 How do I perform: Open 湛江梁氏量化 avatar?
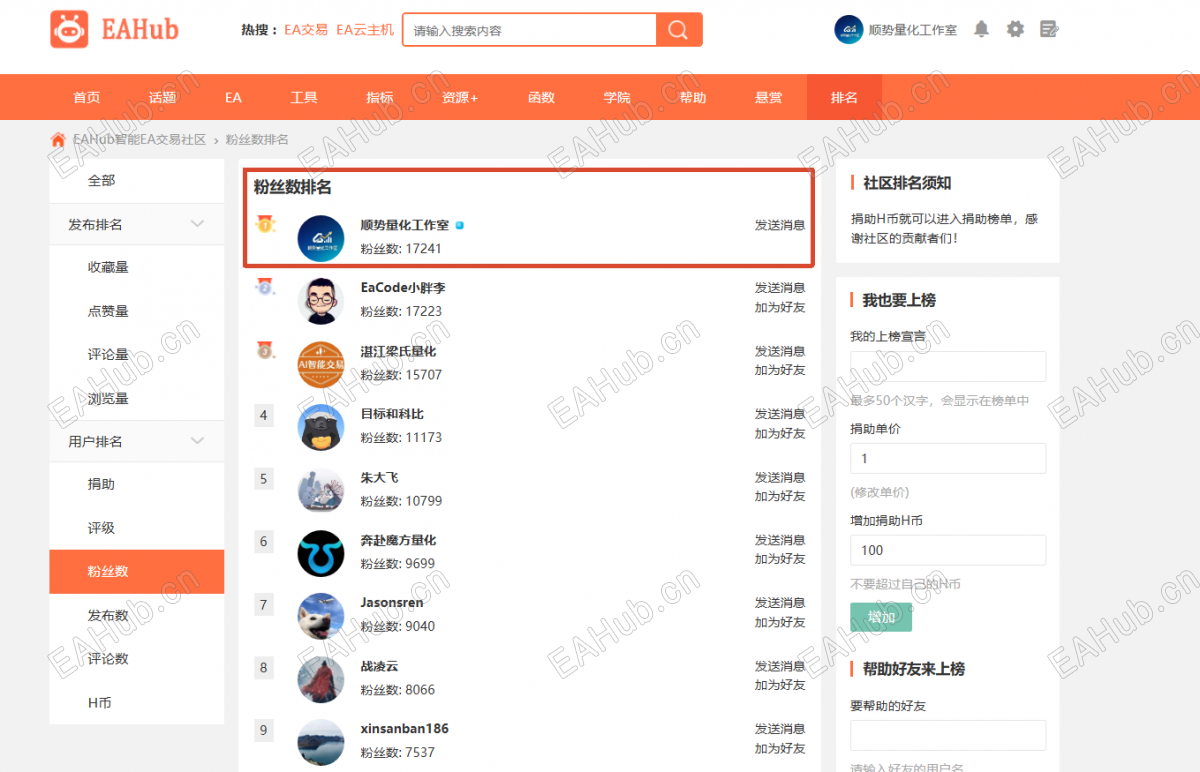(321, 364)
